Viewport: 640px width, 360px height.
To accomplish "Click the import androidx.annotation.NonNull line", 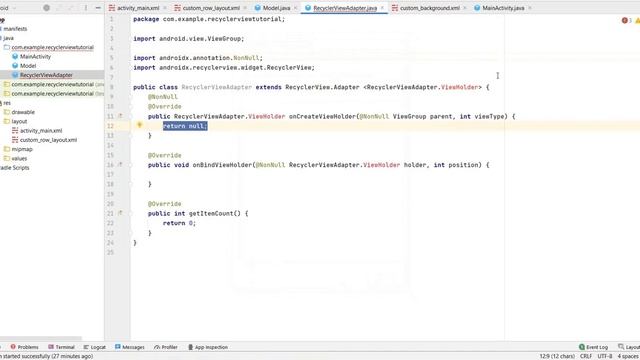I will [198, 58].
